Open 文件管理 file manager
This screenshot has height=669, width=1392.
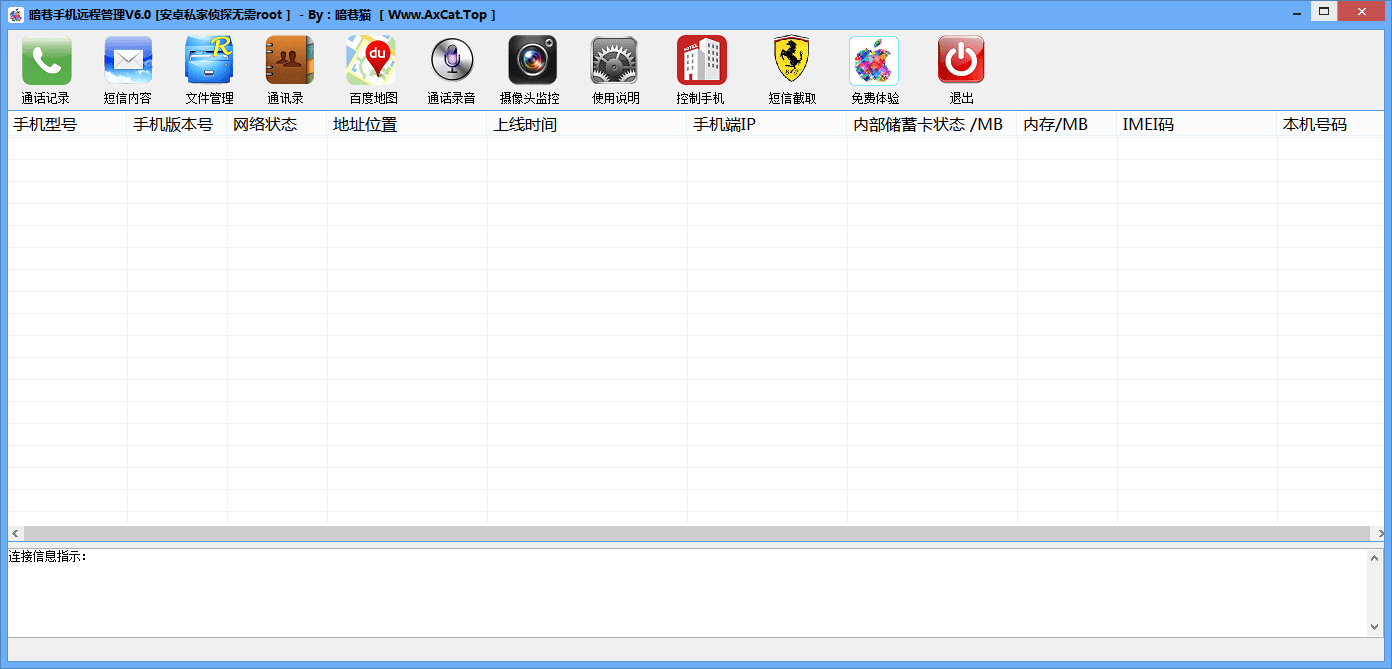[x=209, y=61]
